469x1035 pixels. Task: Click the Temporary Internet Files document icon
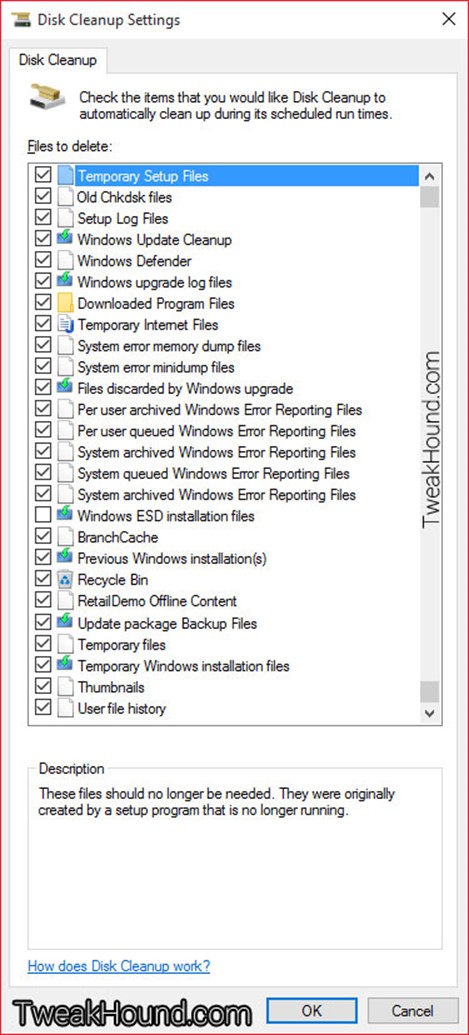(65, 325)
